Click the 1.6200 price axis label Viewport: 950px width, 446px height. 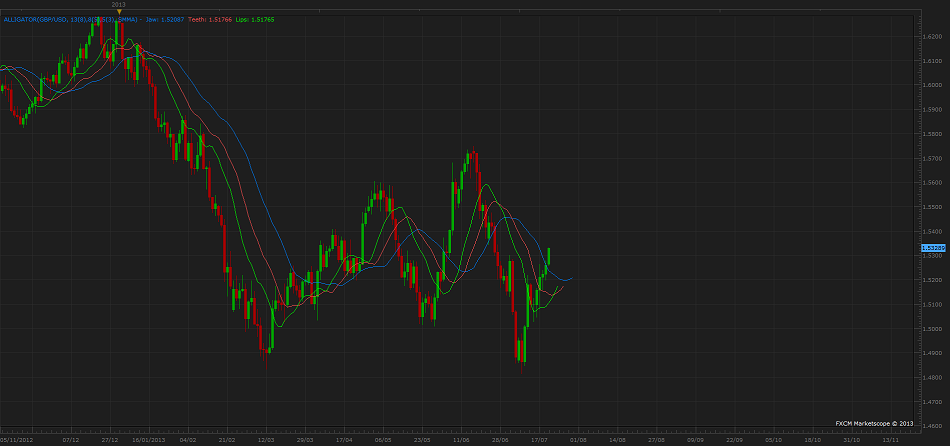(x=931, y=37)
